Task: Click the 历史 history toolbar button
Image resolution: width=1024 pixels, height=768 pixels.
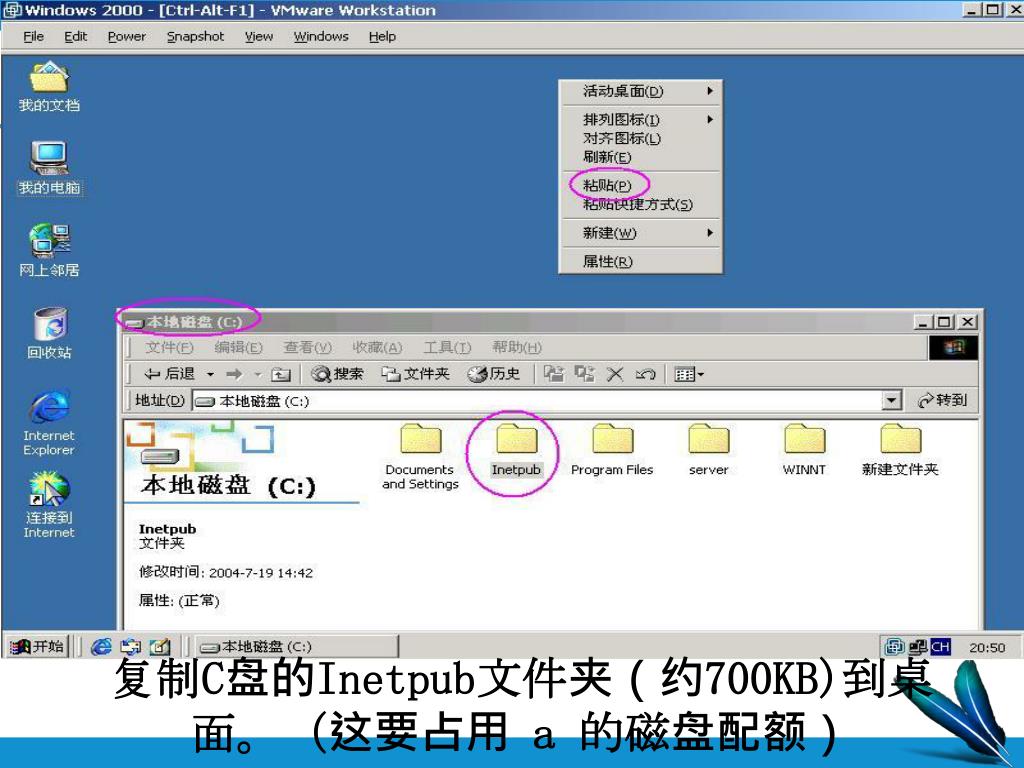Action: click(x=494, y=374)
